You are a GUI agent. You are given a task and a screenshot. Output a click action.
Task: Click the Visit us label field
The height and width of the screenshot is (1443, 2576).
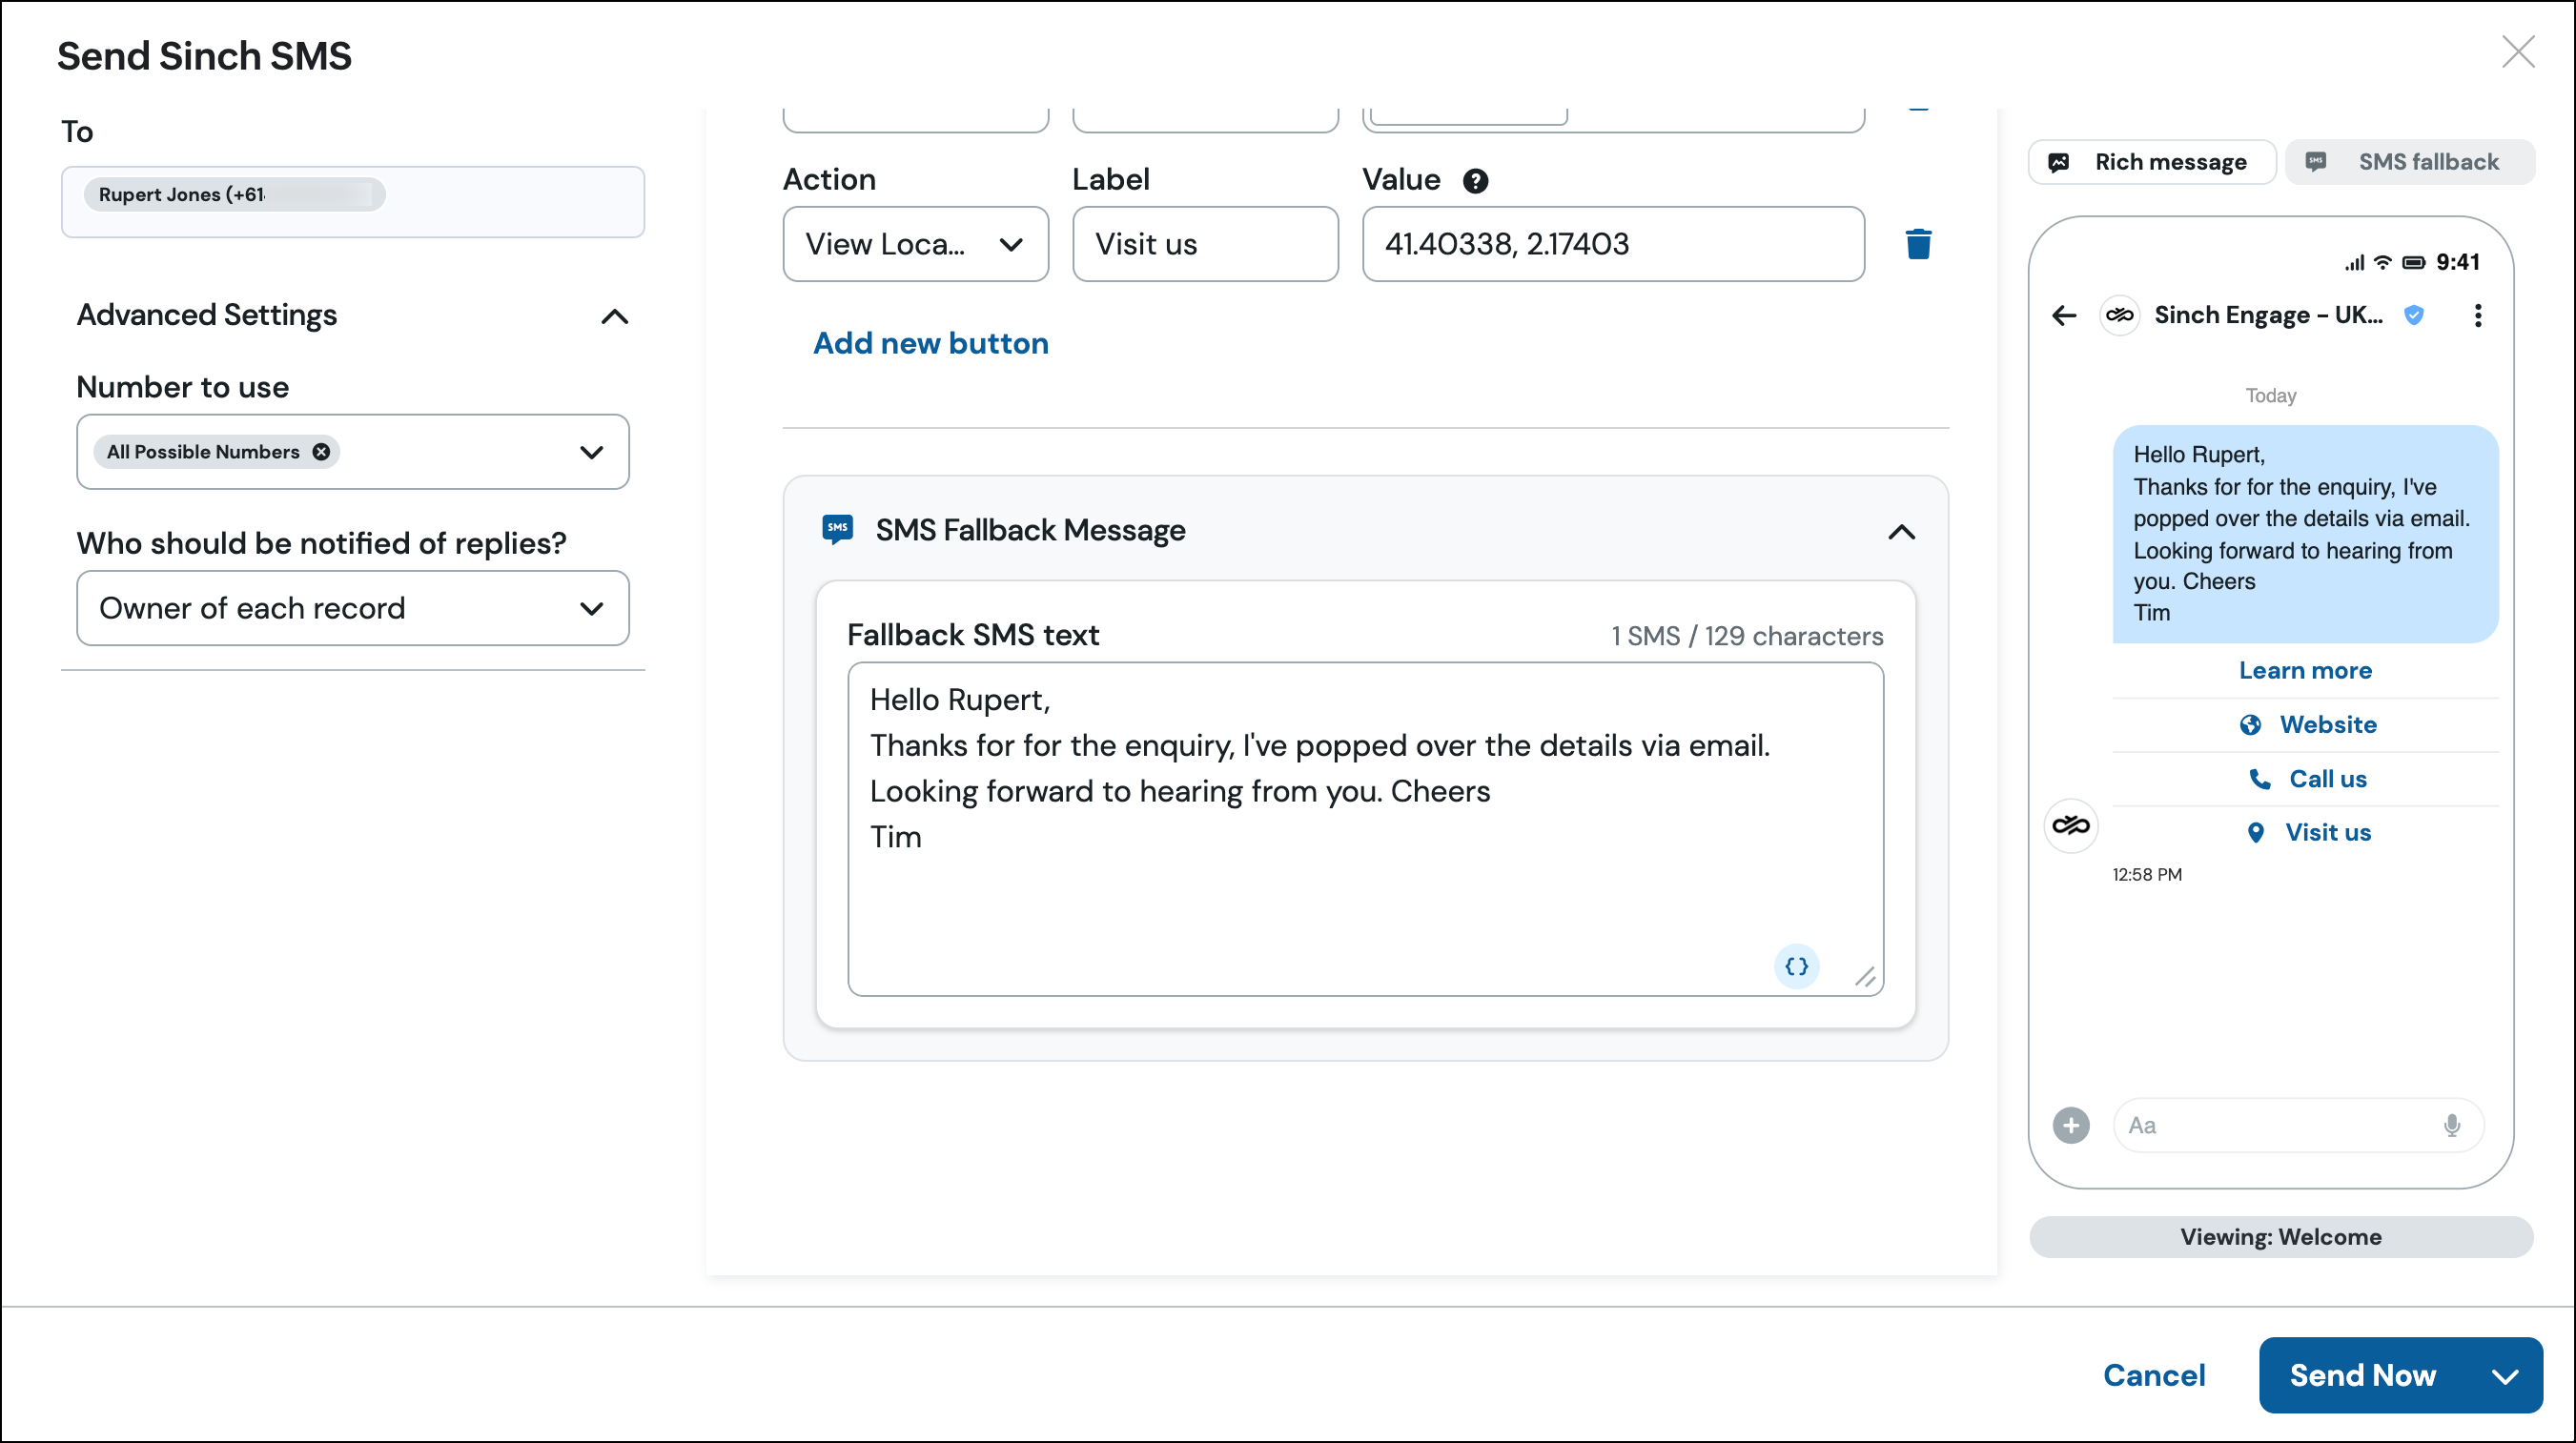(x=1205, y=244)
